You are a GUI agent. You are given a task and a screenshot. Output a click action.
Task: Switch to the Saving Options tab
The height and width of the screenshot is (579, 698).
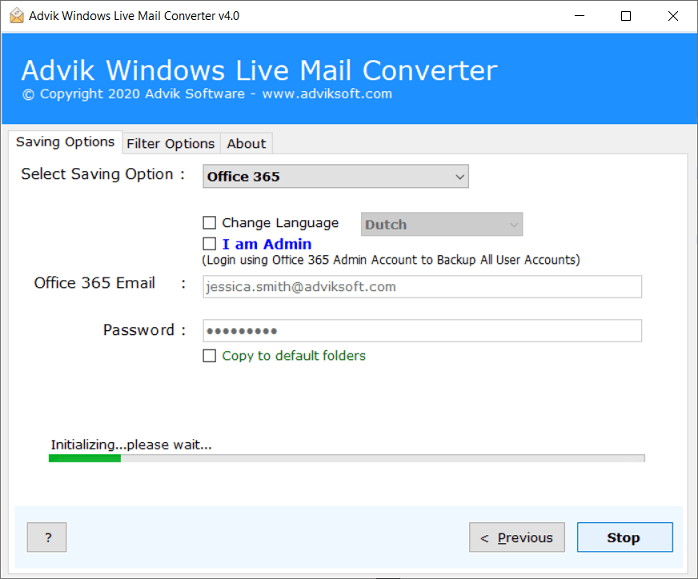click(65, 142)
